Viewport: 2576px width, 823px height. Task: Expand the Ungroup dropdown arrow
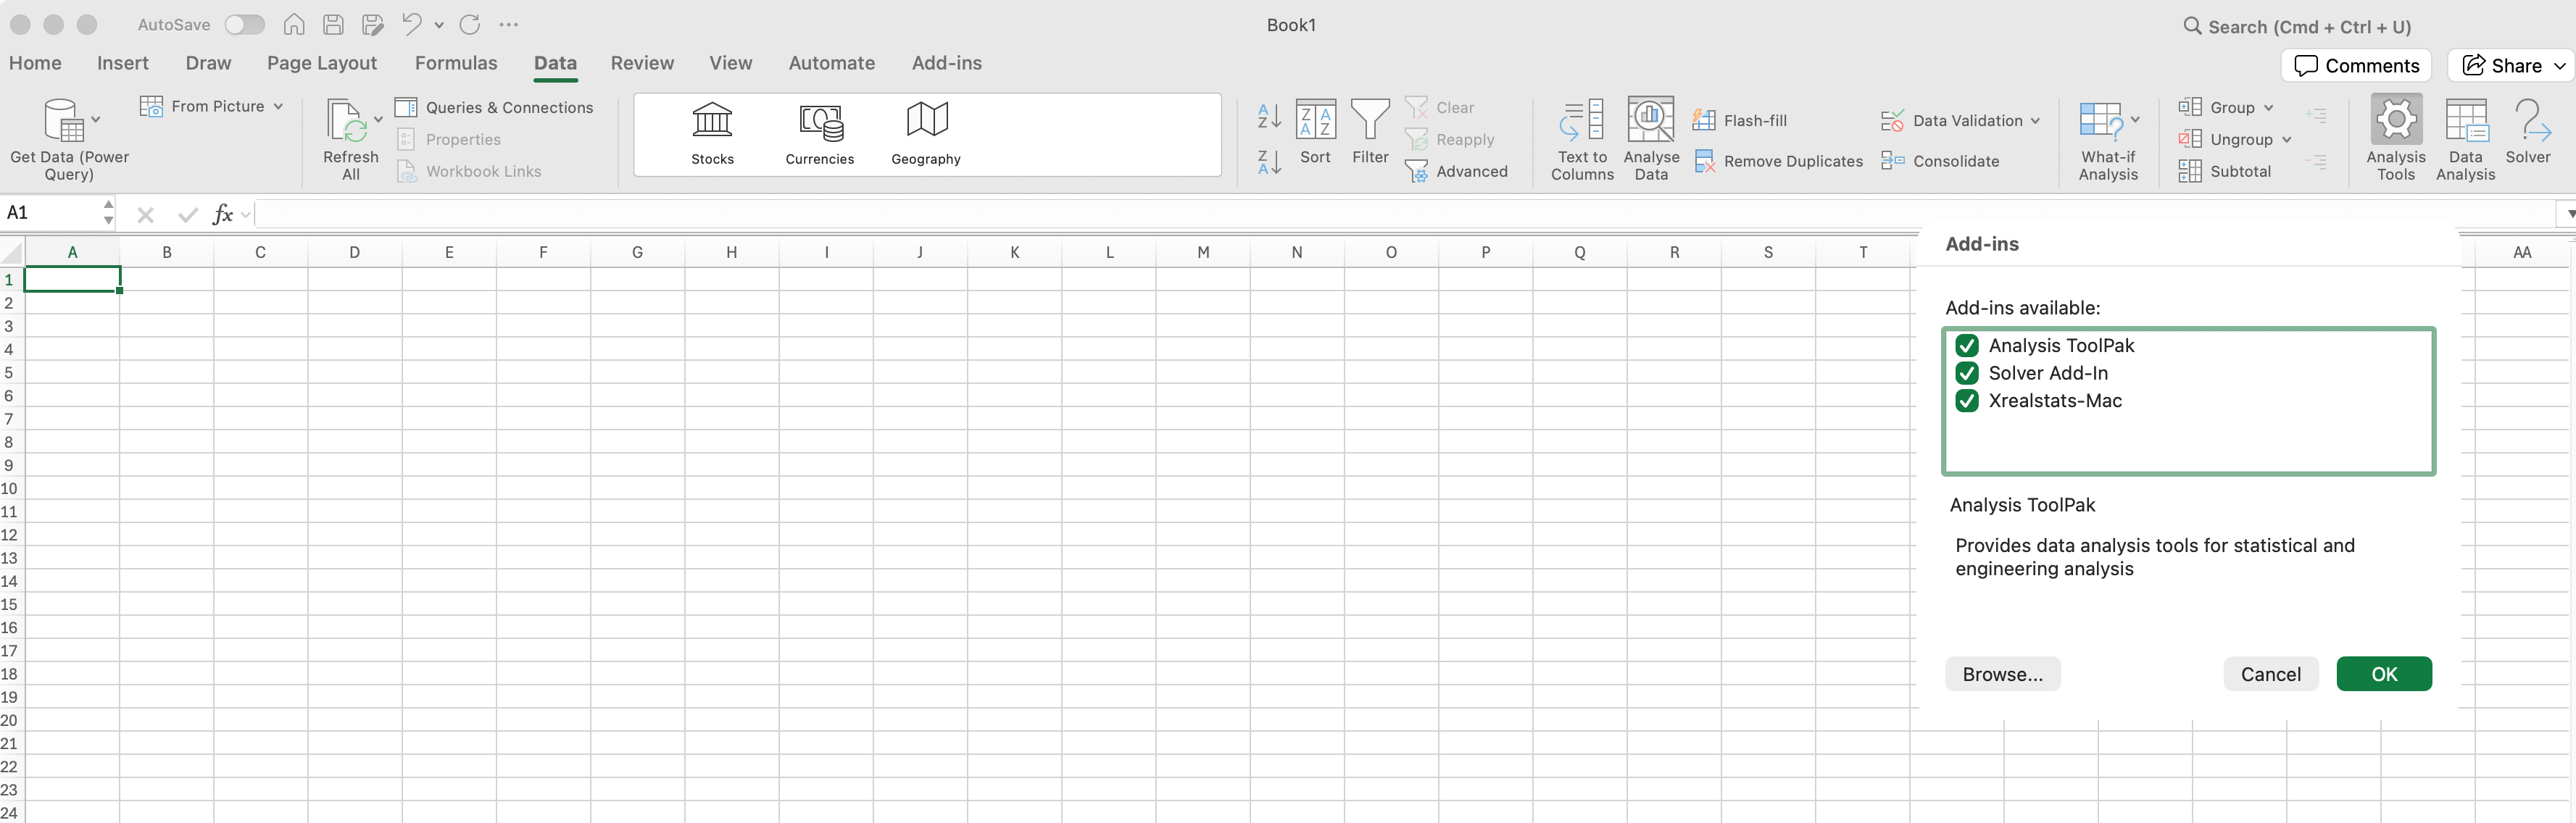pos(2287,139)
